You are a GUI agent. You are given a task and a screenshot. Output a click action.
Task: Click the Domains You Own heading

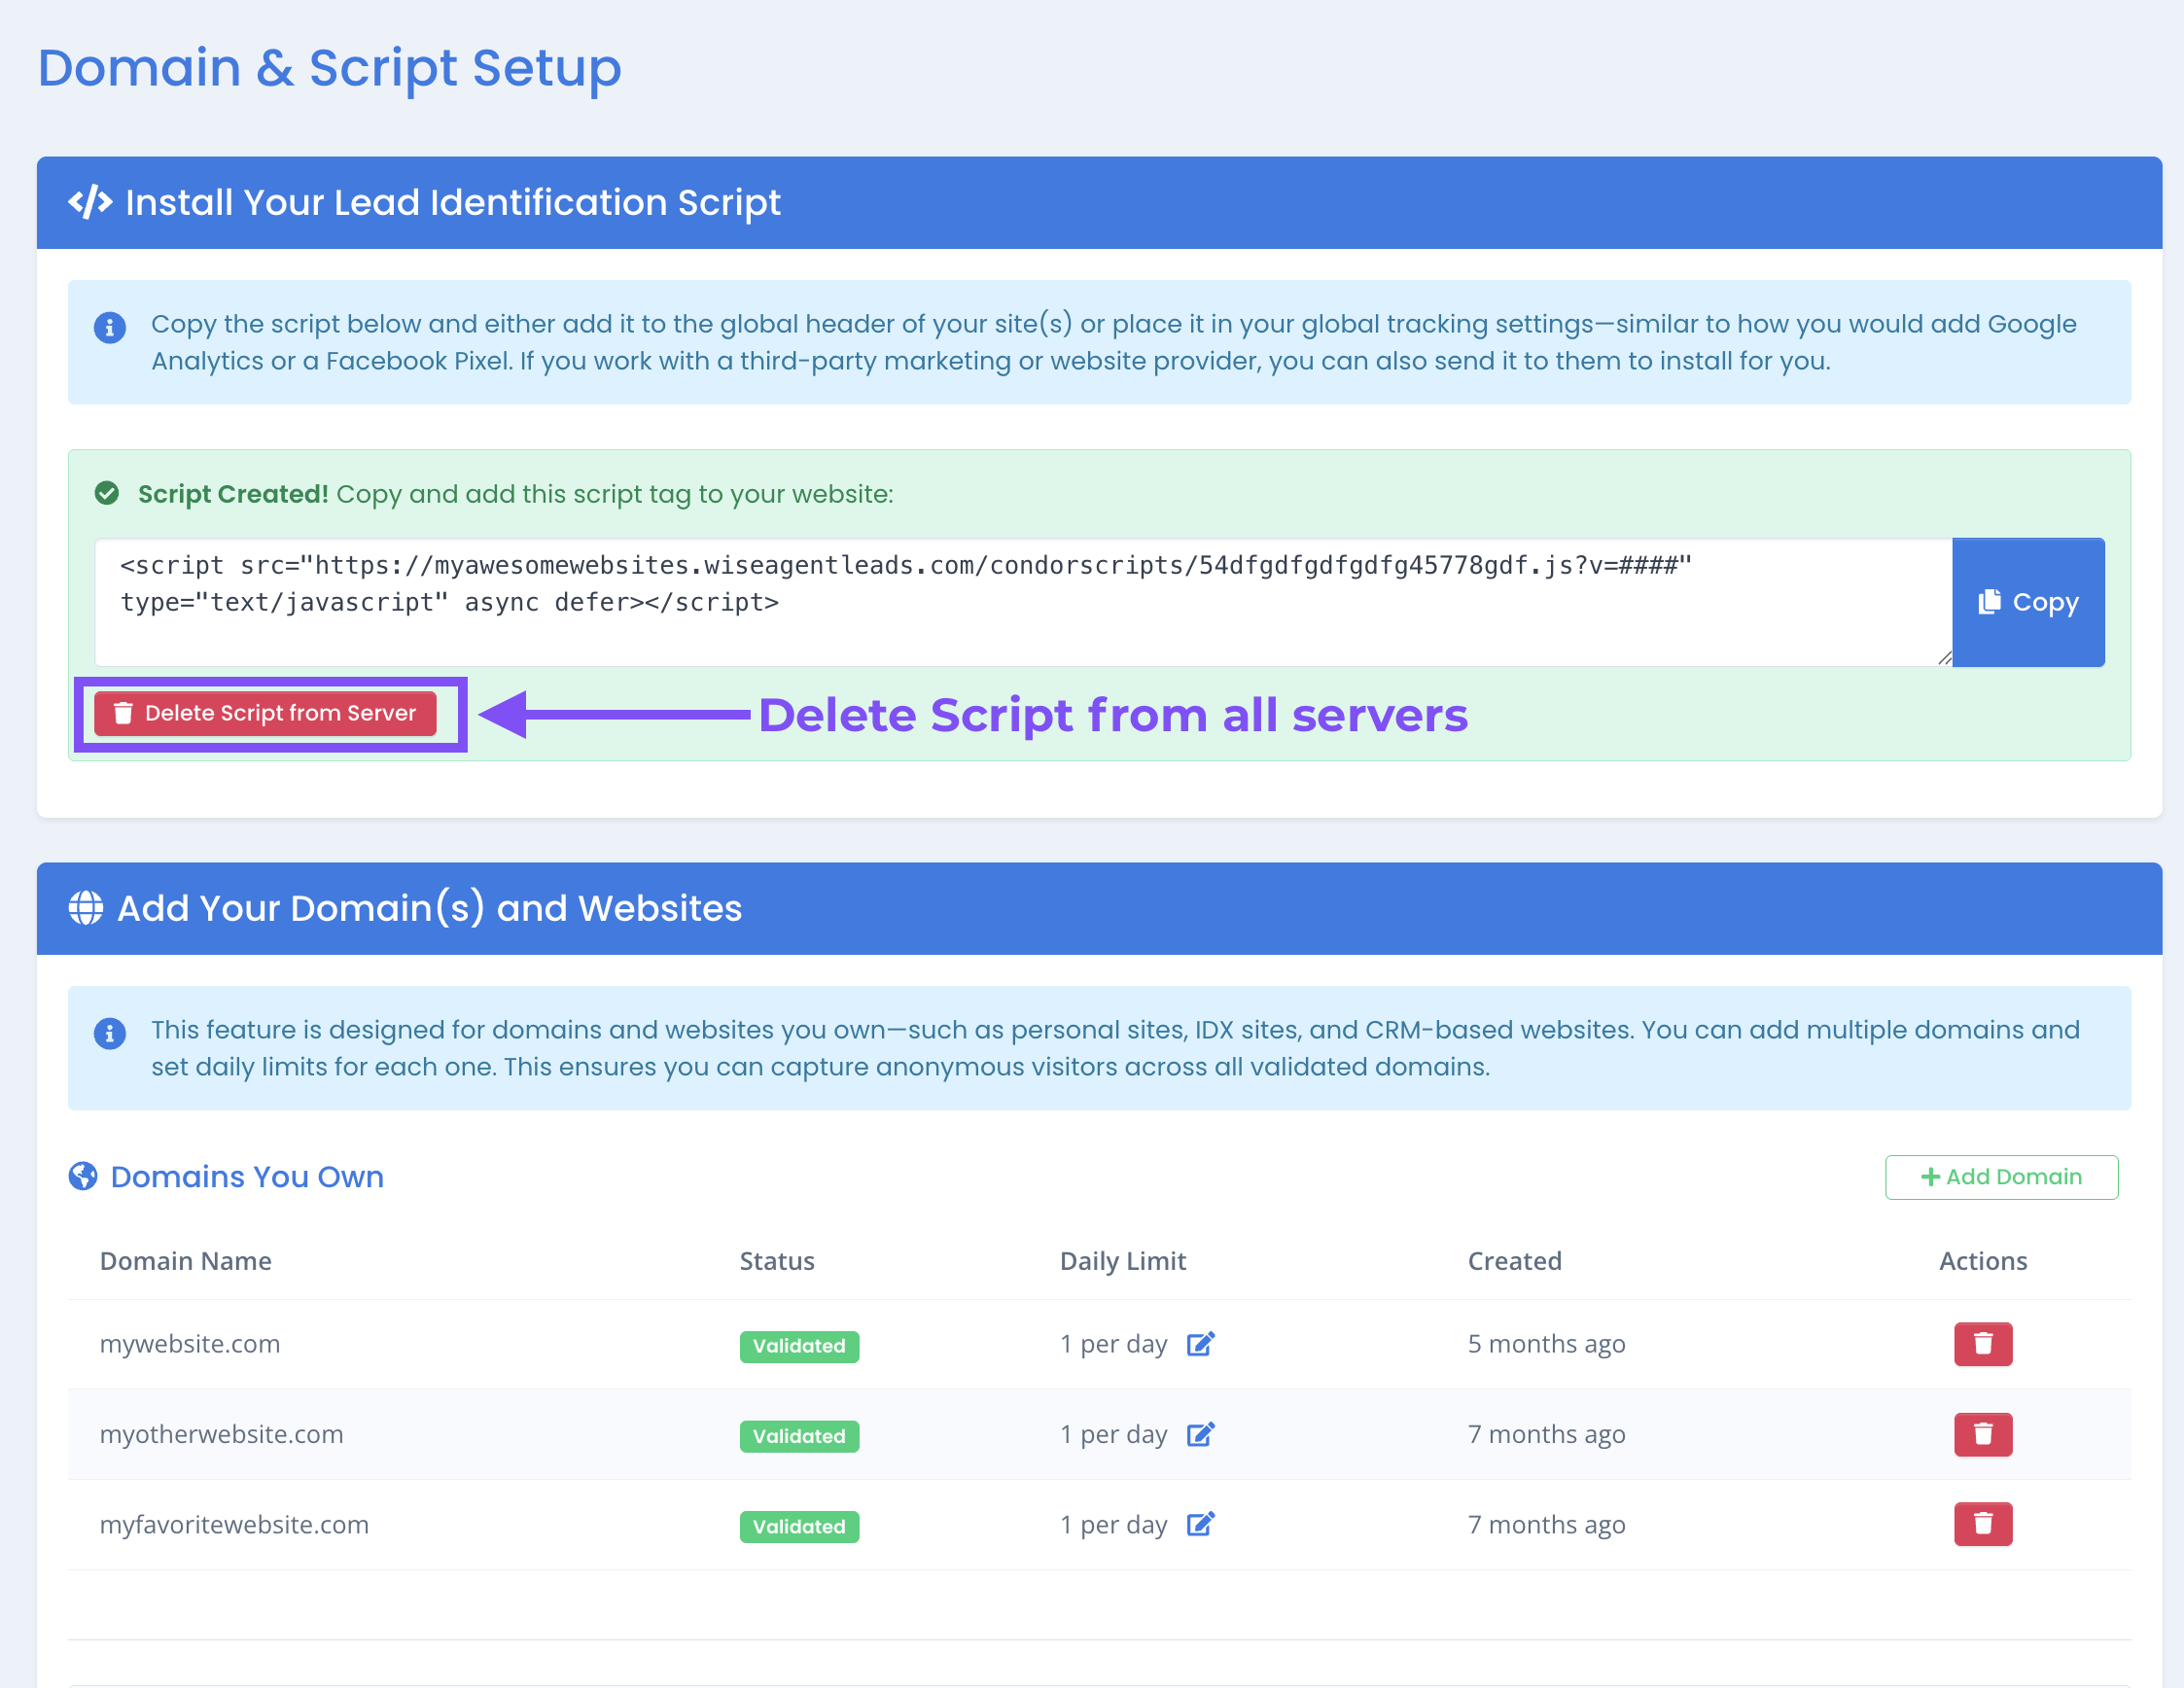(247, 1176)
